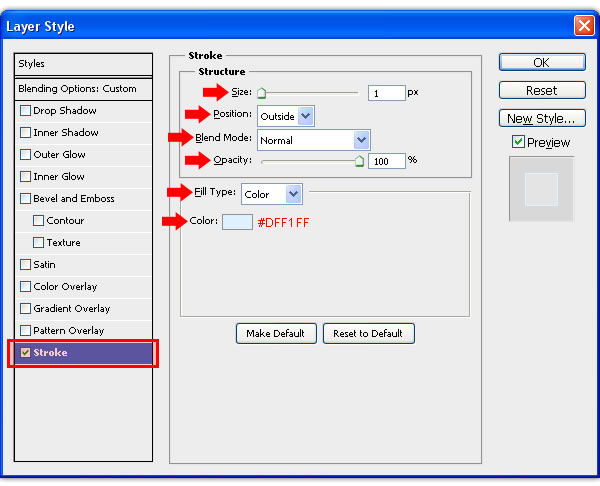Uncheck the Stroke checkbox
Screen dimensions: 600x486
click(25, 353)
